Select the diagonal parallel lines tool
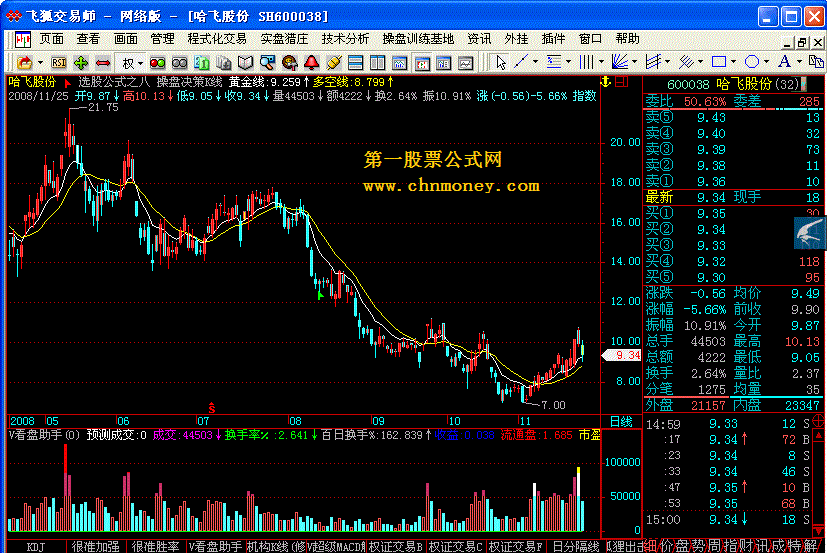This screenshot has height=553, width=827. [686, 63]
